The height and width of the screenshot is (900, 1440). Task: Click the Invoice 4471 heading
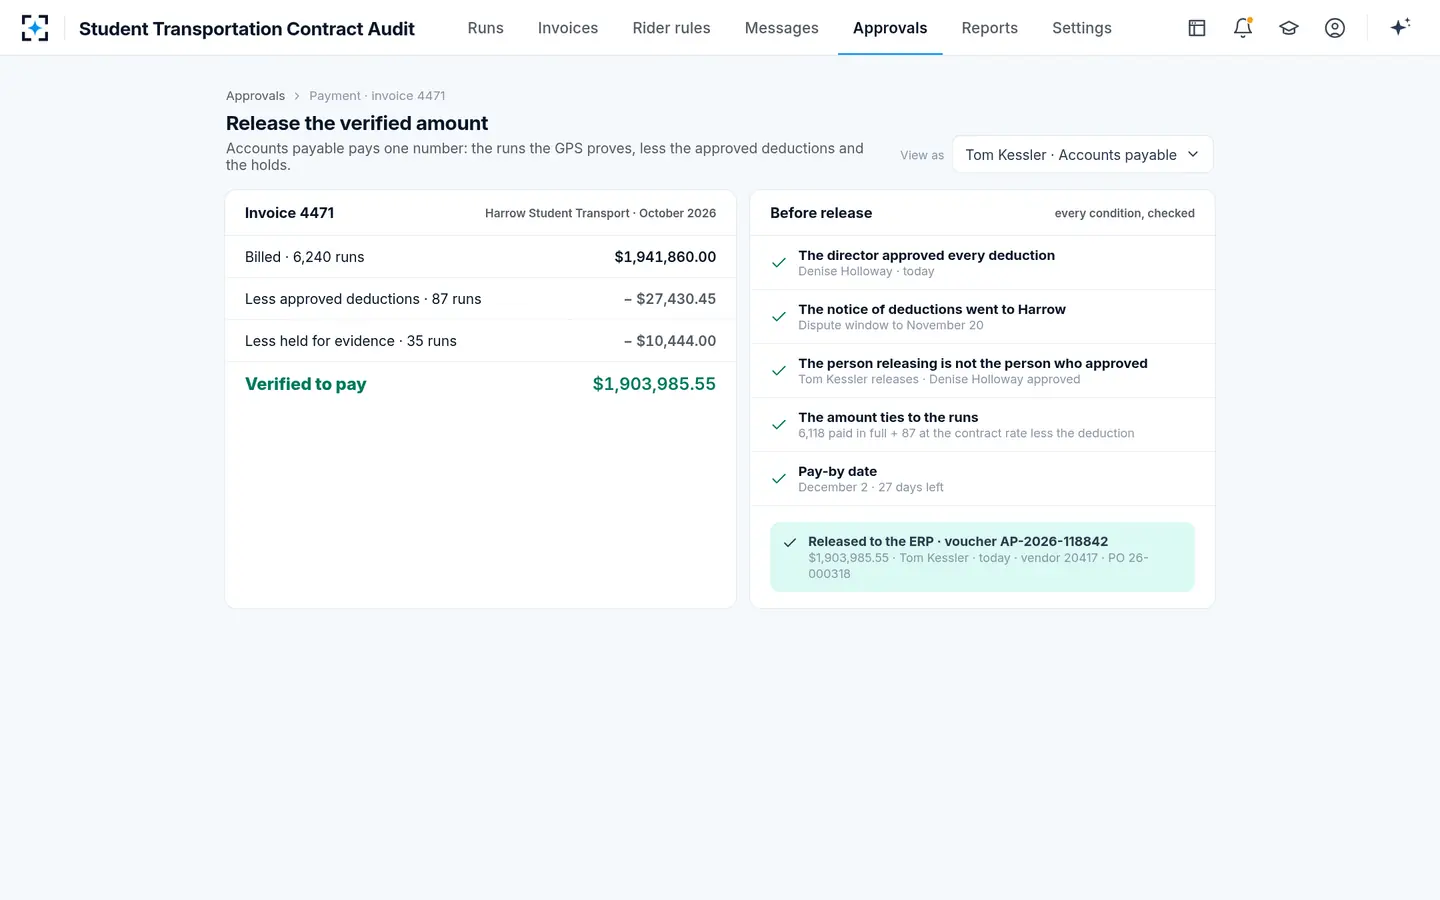pyautogui.click(x=290, y=213)
